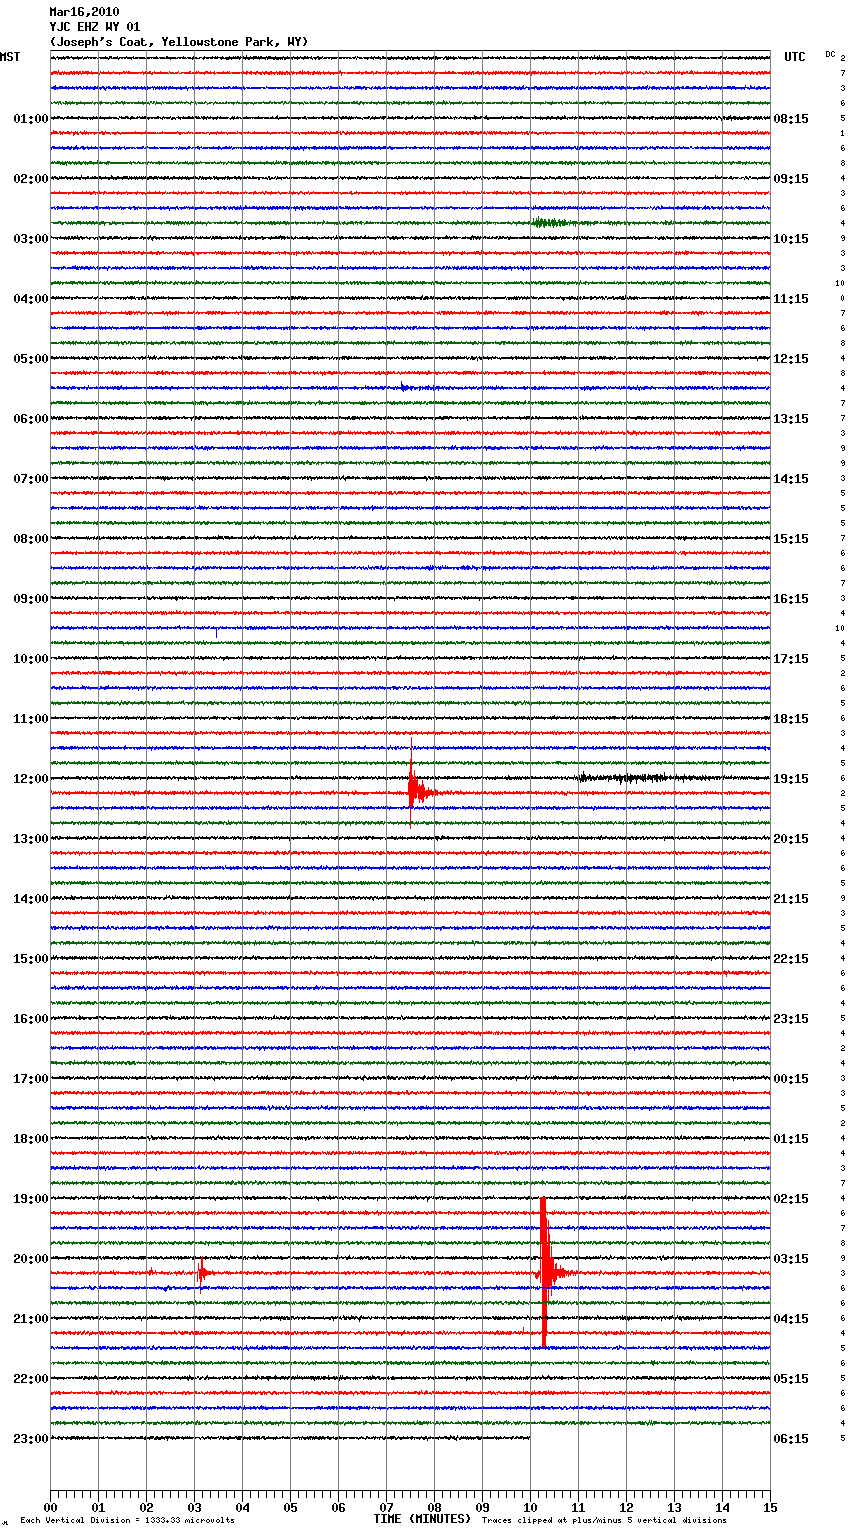Image resolution: width=850 pixels, height=1534 pixels.
Task: Click minute 15 on the bottom axis
Action: pyautogui.click(x=770, y=1507)
